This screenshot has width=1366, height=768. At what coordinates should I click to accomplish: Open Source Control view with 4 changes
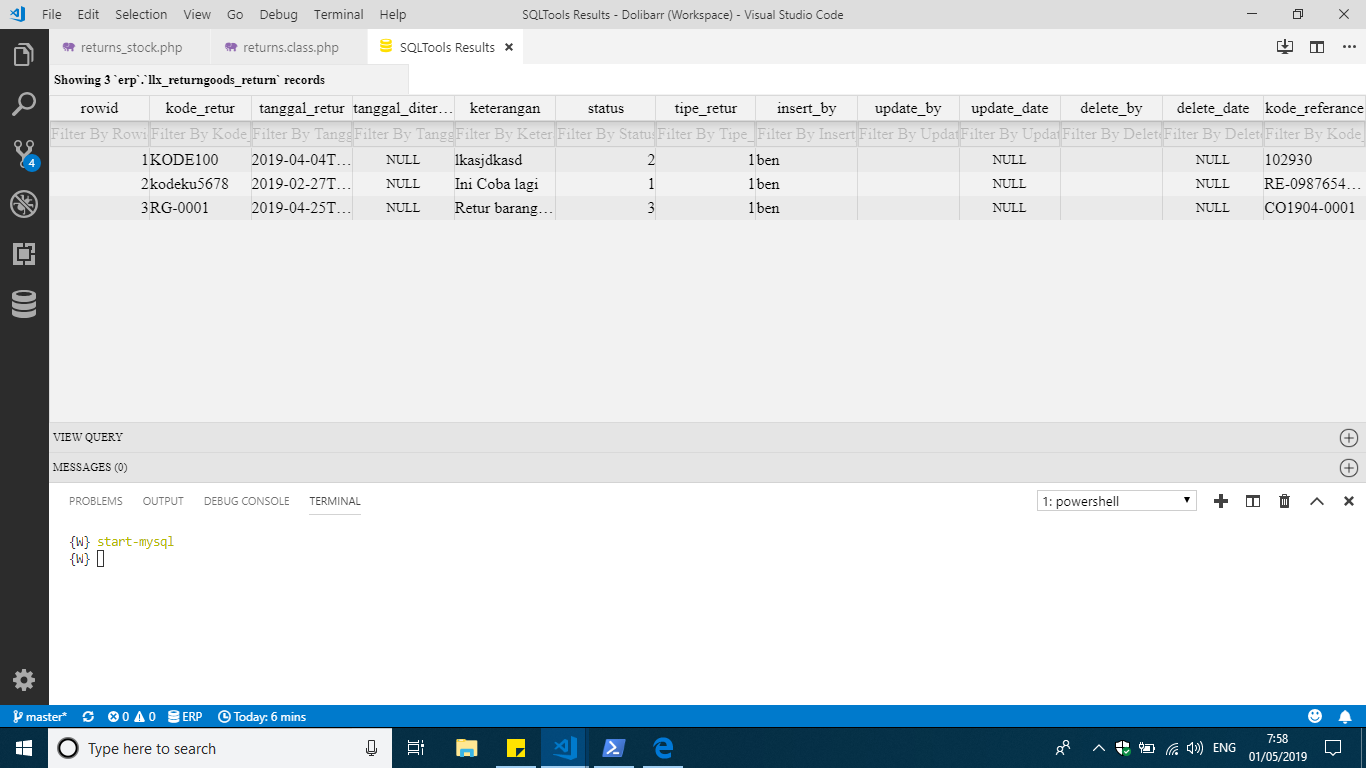pos(24,154)
